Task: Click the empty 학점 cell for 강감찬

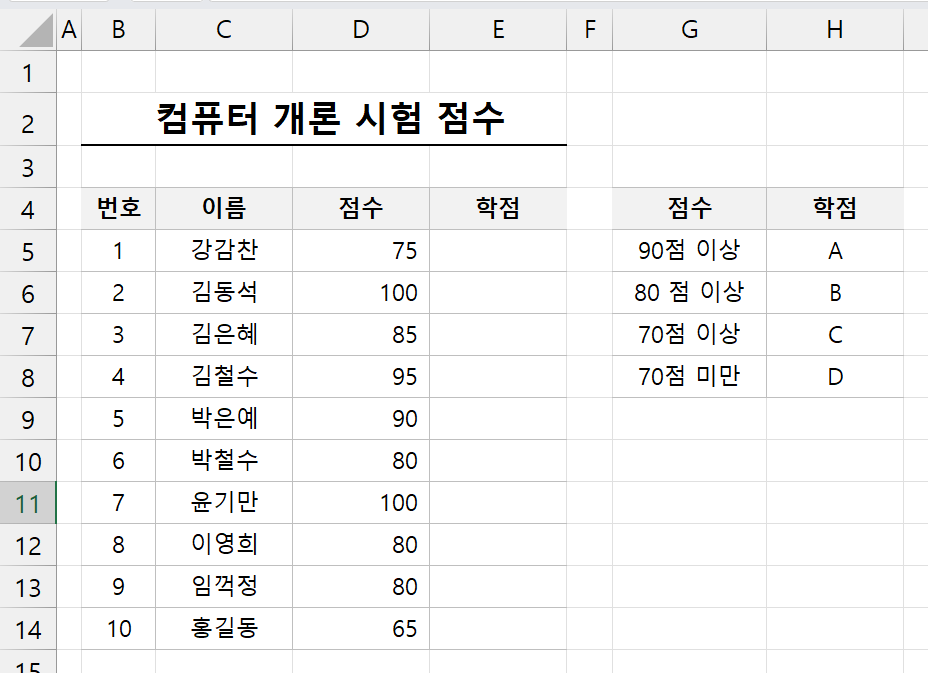Action: 498,250
